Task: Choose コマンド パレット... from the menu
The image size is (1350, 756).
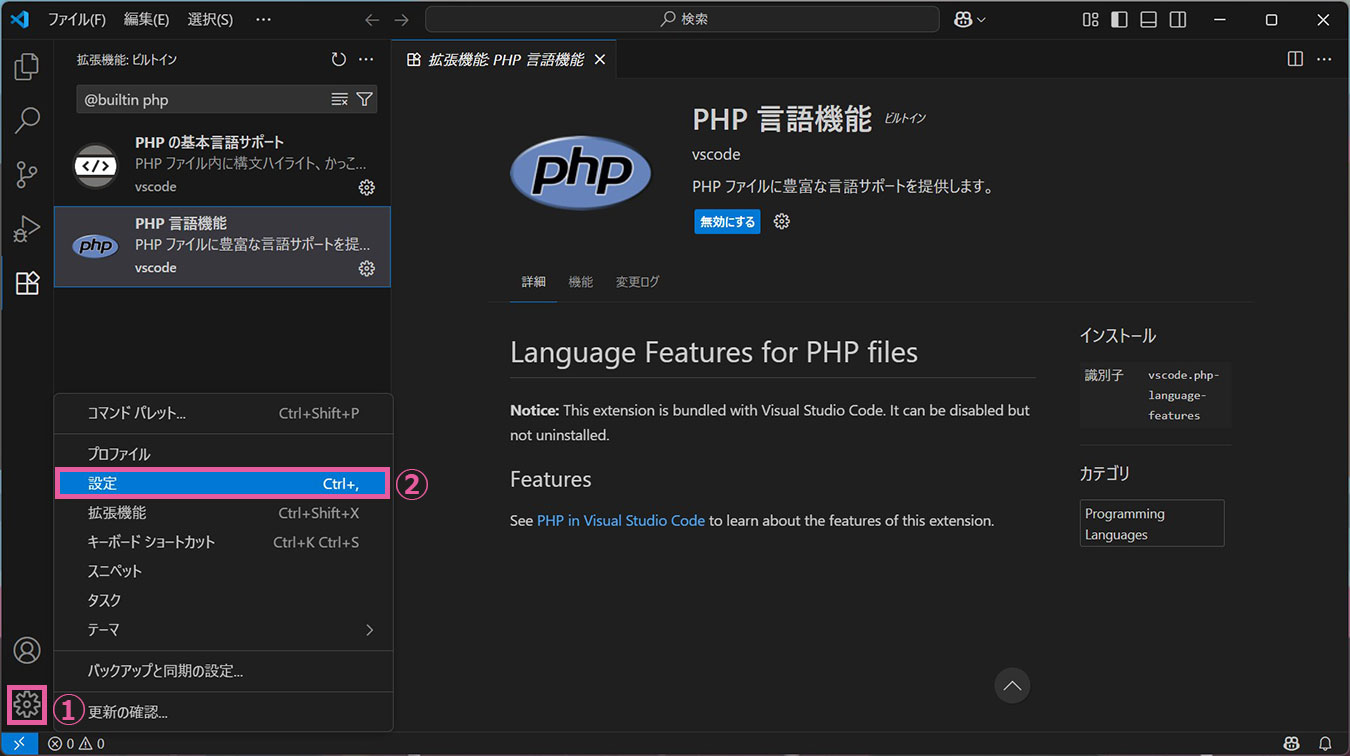Action: pos(222,413)
